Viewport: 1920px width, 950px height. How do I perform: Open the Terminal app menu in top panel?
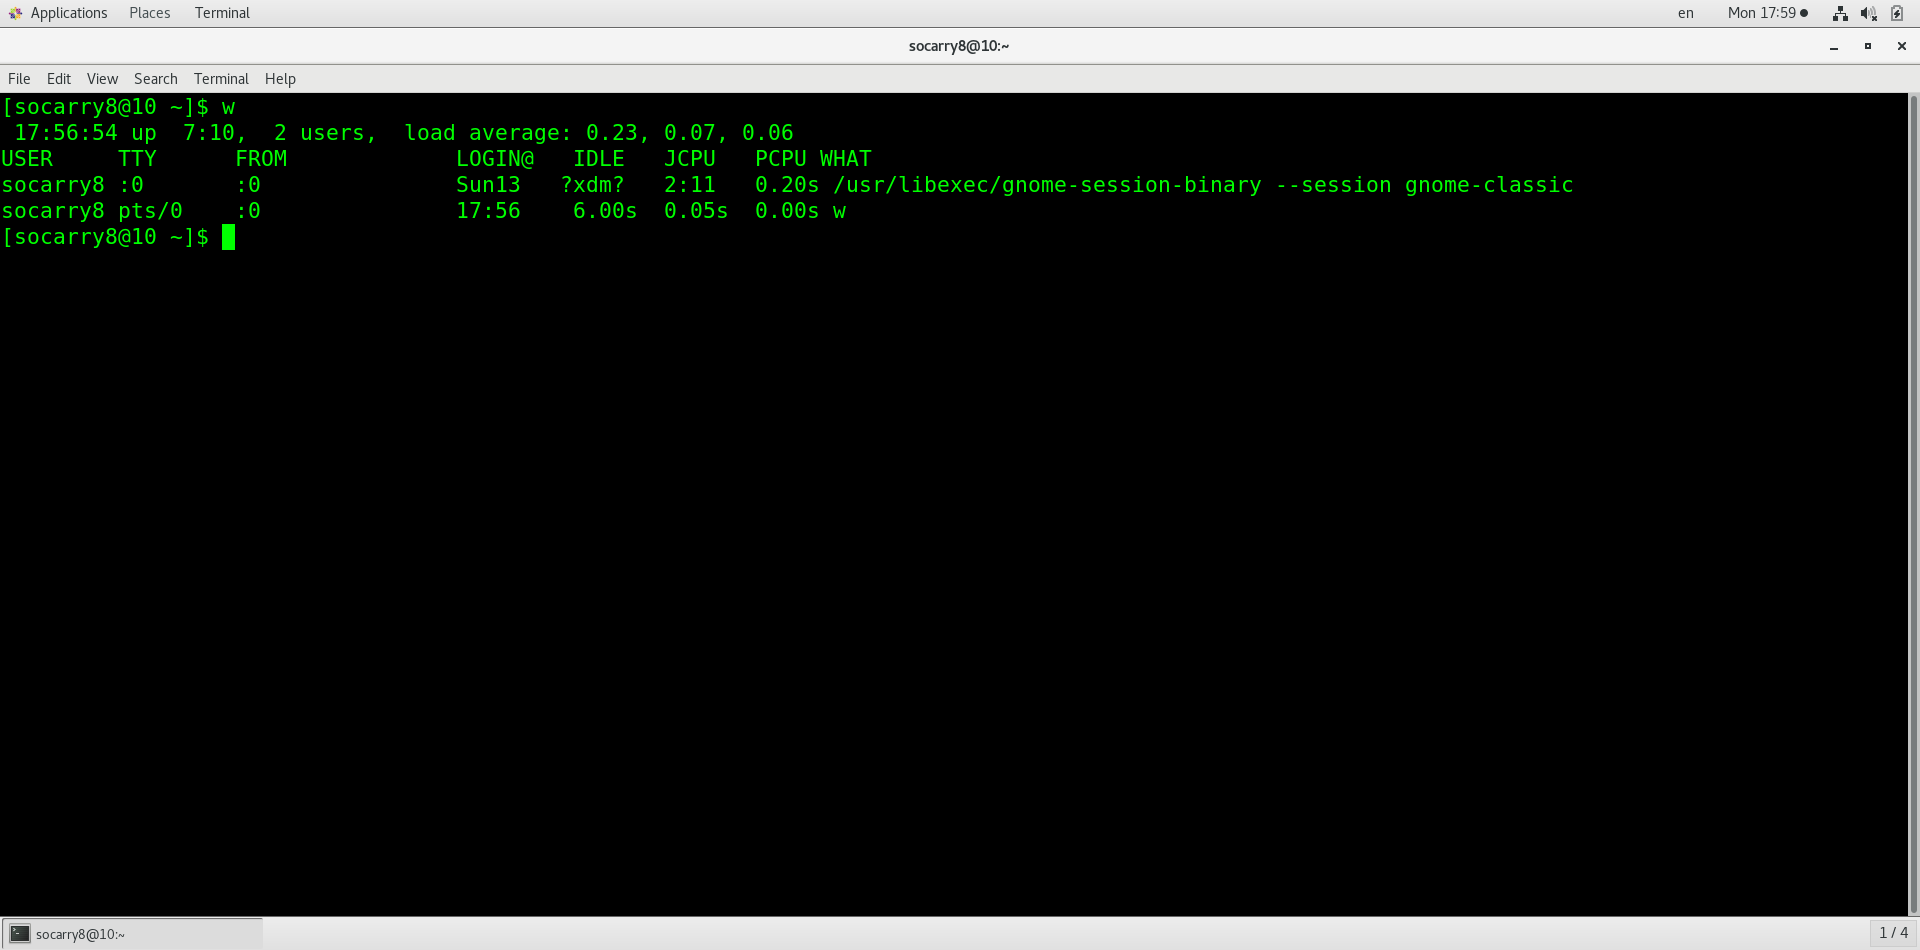point(222,13)
